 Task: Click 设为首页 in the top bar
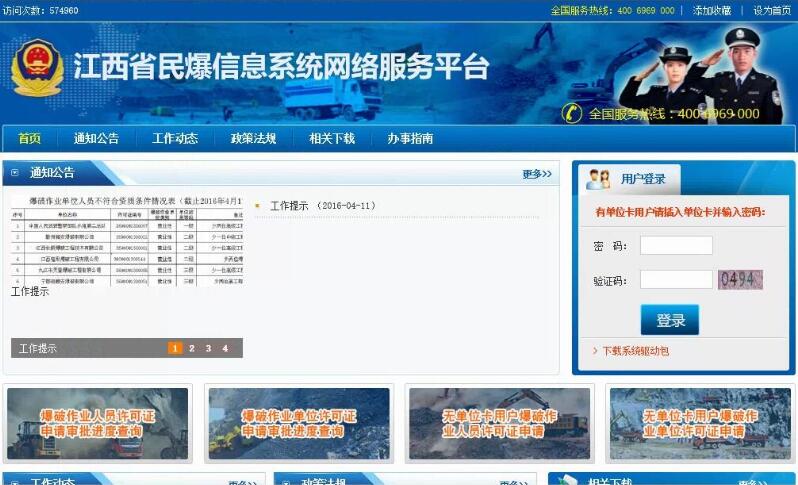pos(771,10)
